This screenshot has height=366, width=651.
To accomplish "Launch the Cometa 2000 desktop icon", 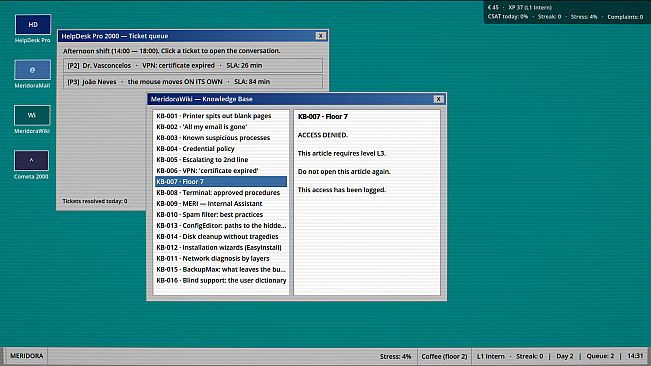I will pos(31,165).
